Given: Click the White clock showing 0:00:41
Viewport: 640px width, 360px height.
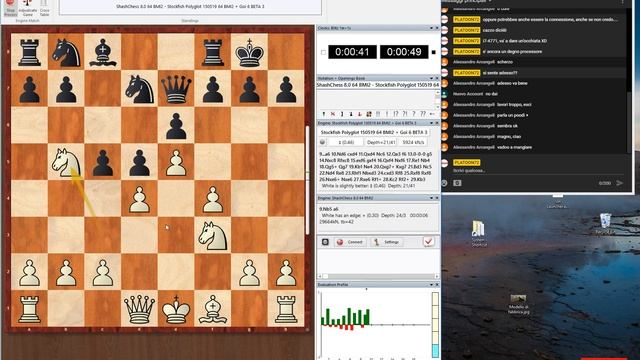Looking at the screenshot, I should click(352, 52).
